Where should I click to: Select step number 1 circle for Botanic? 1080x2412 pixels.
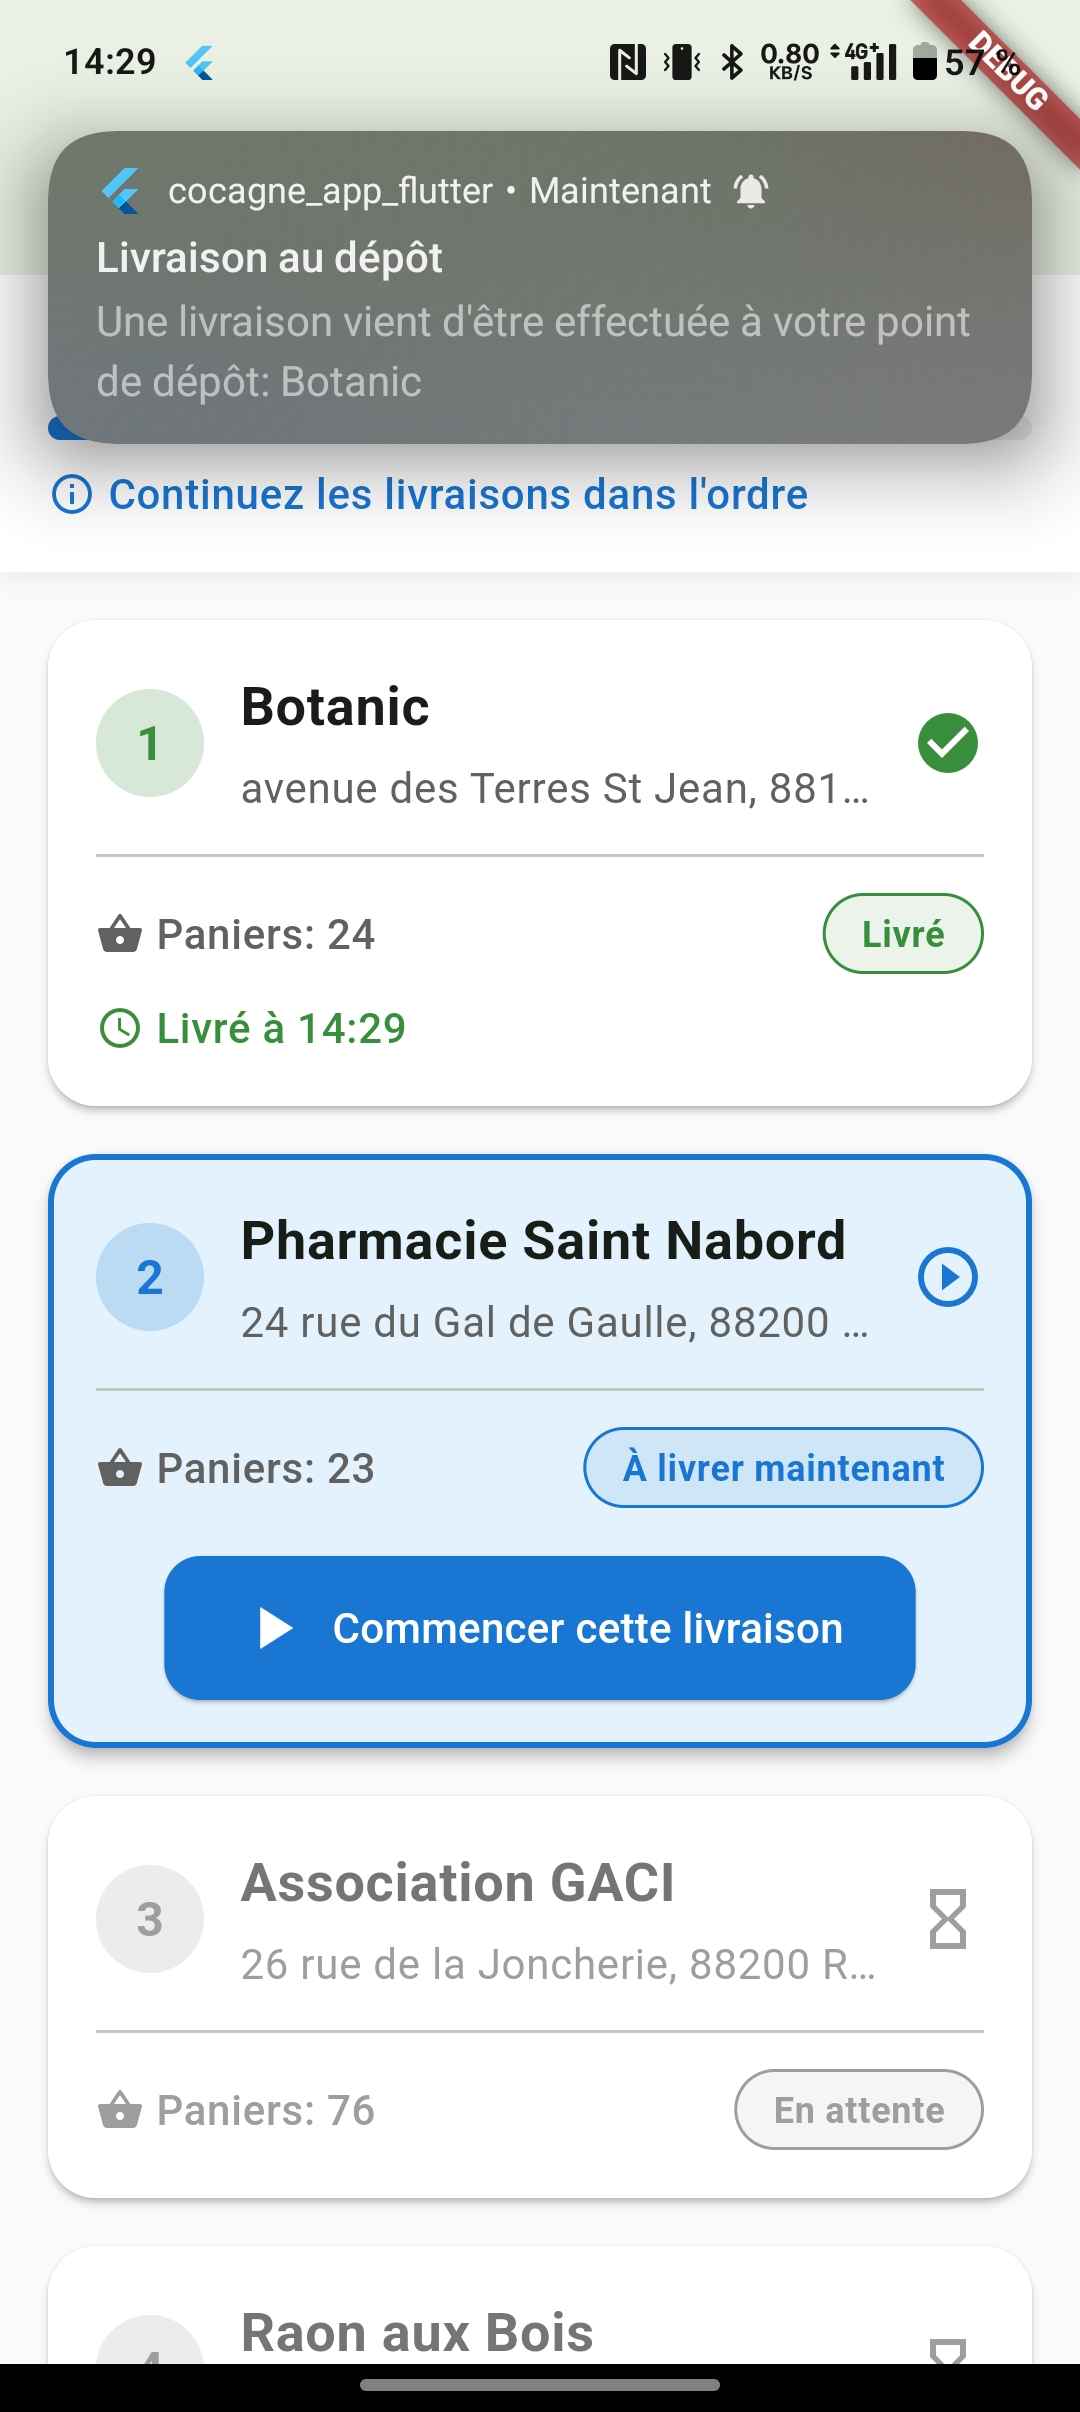[150, 743]
